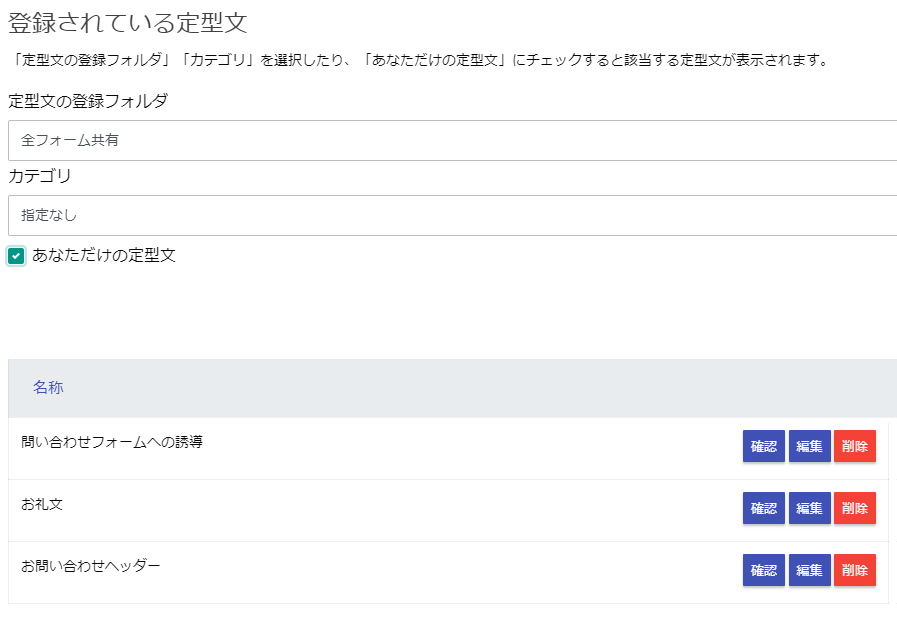Uncheck the あなただけの定型文 checkbox
This screenshot has width=897, height=620.
(x=16, y=256)
